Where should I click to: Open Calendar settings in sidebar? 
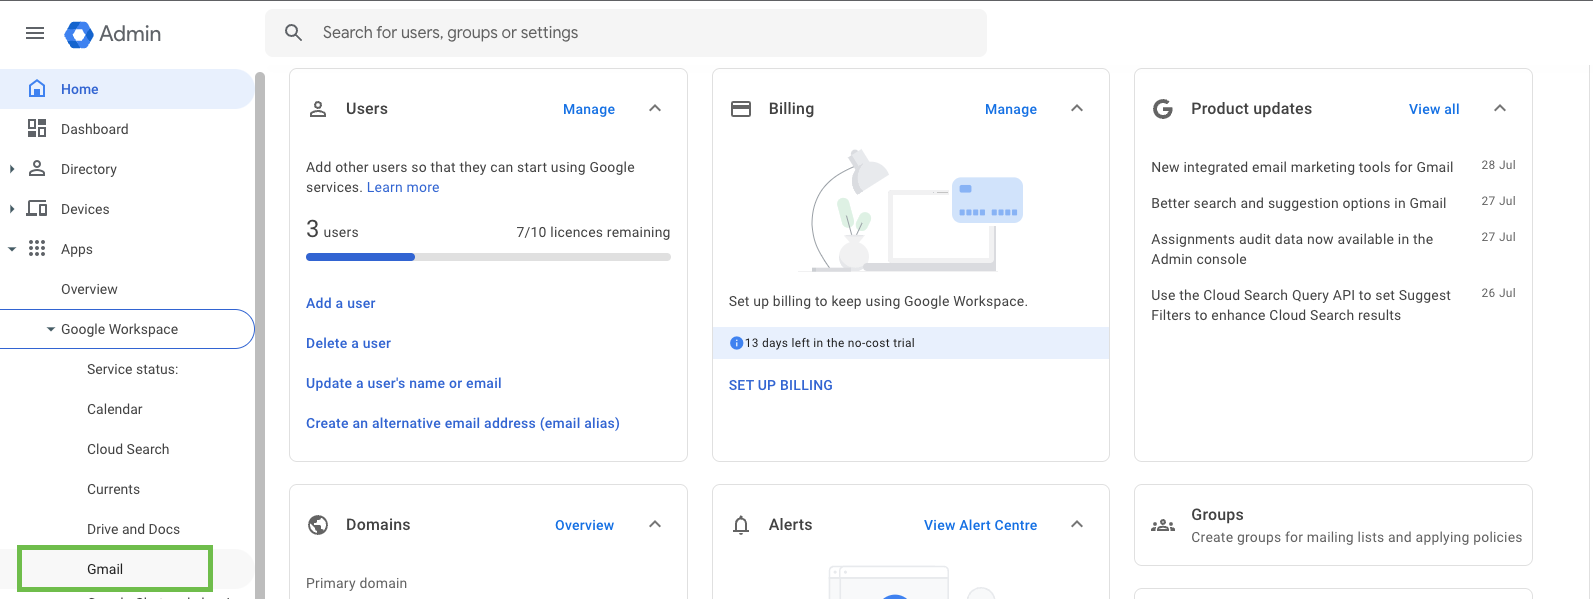[127, 409]
